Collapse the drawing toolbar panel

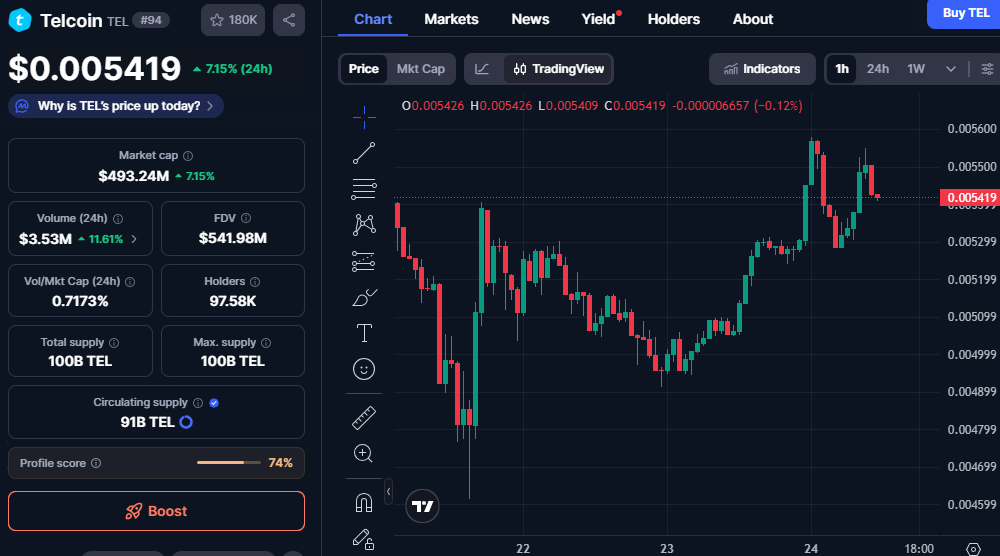[388, 491]
